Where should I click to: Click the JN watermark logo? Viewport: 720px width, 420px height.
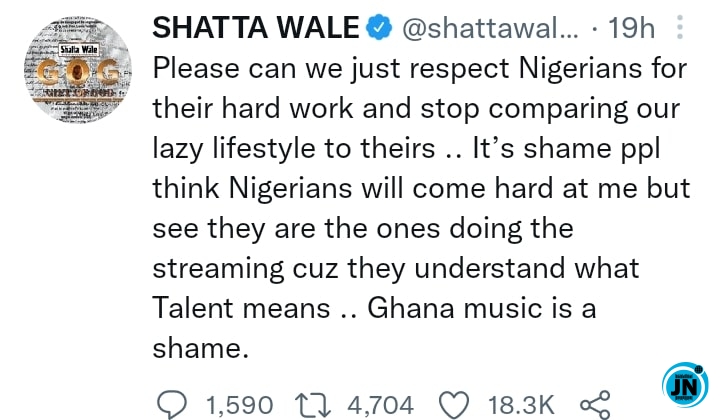pyautogui.click(x=686, y=385)
